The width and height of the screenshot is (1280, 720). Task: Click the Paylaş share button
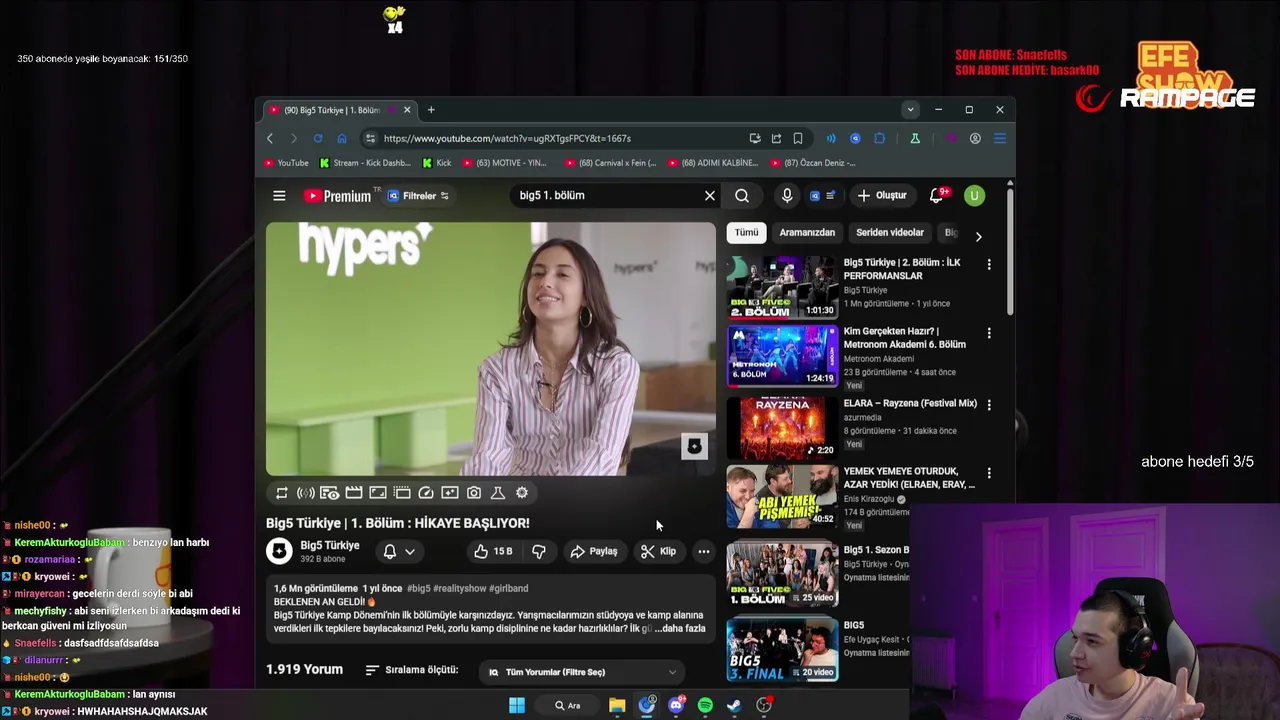tap(594, 551)
